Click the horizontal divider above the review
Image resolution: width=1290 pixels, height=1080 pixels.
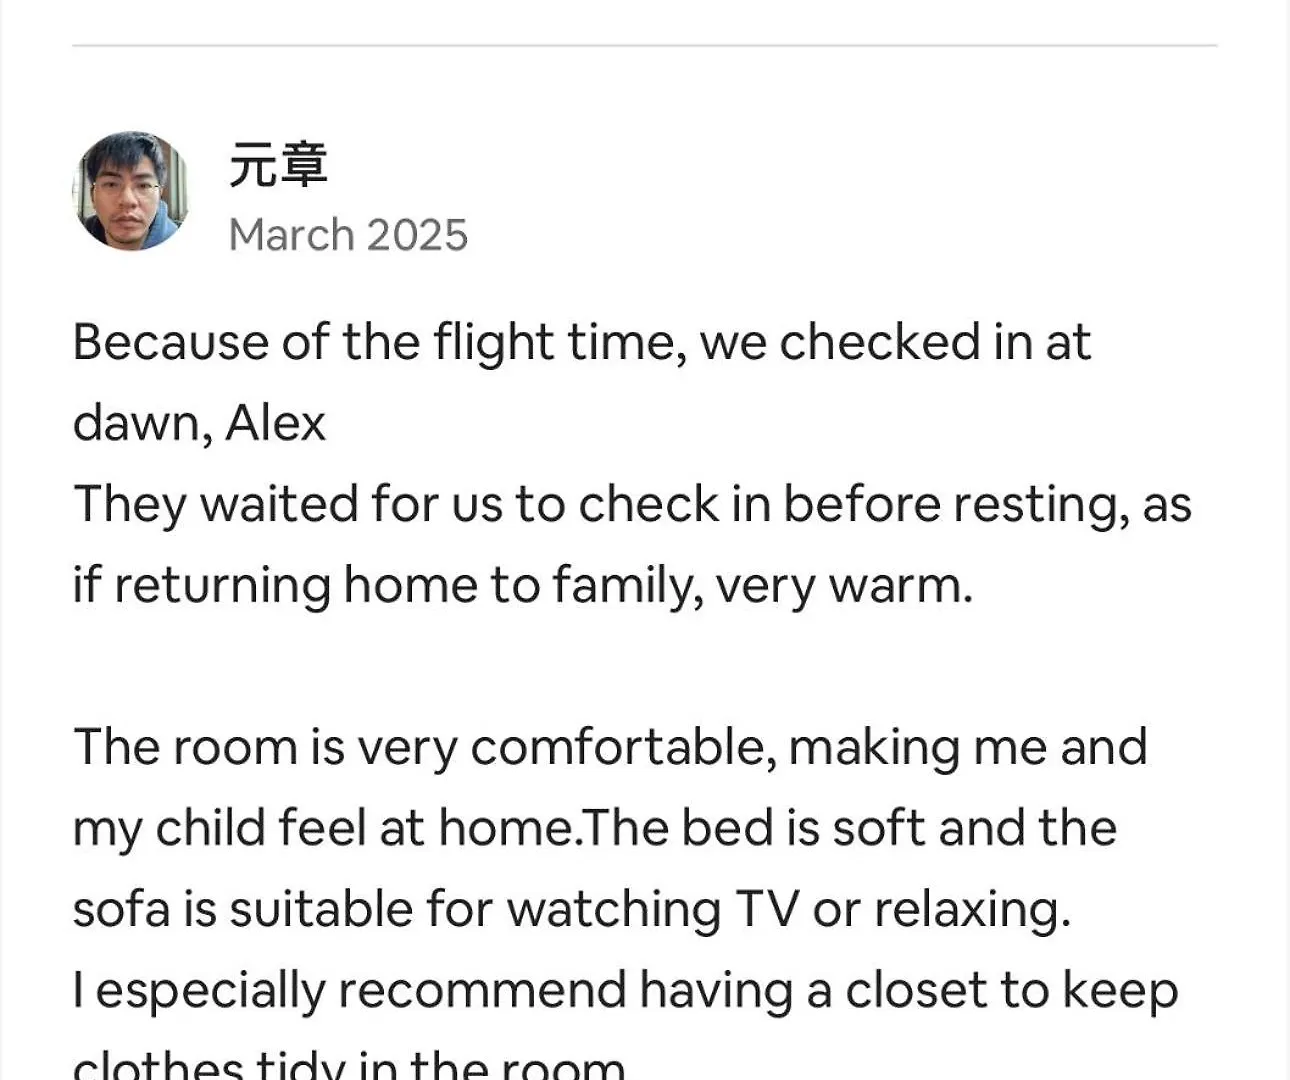coord(644,45)
